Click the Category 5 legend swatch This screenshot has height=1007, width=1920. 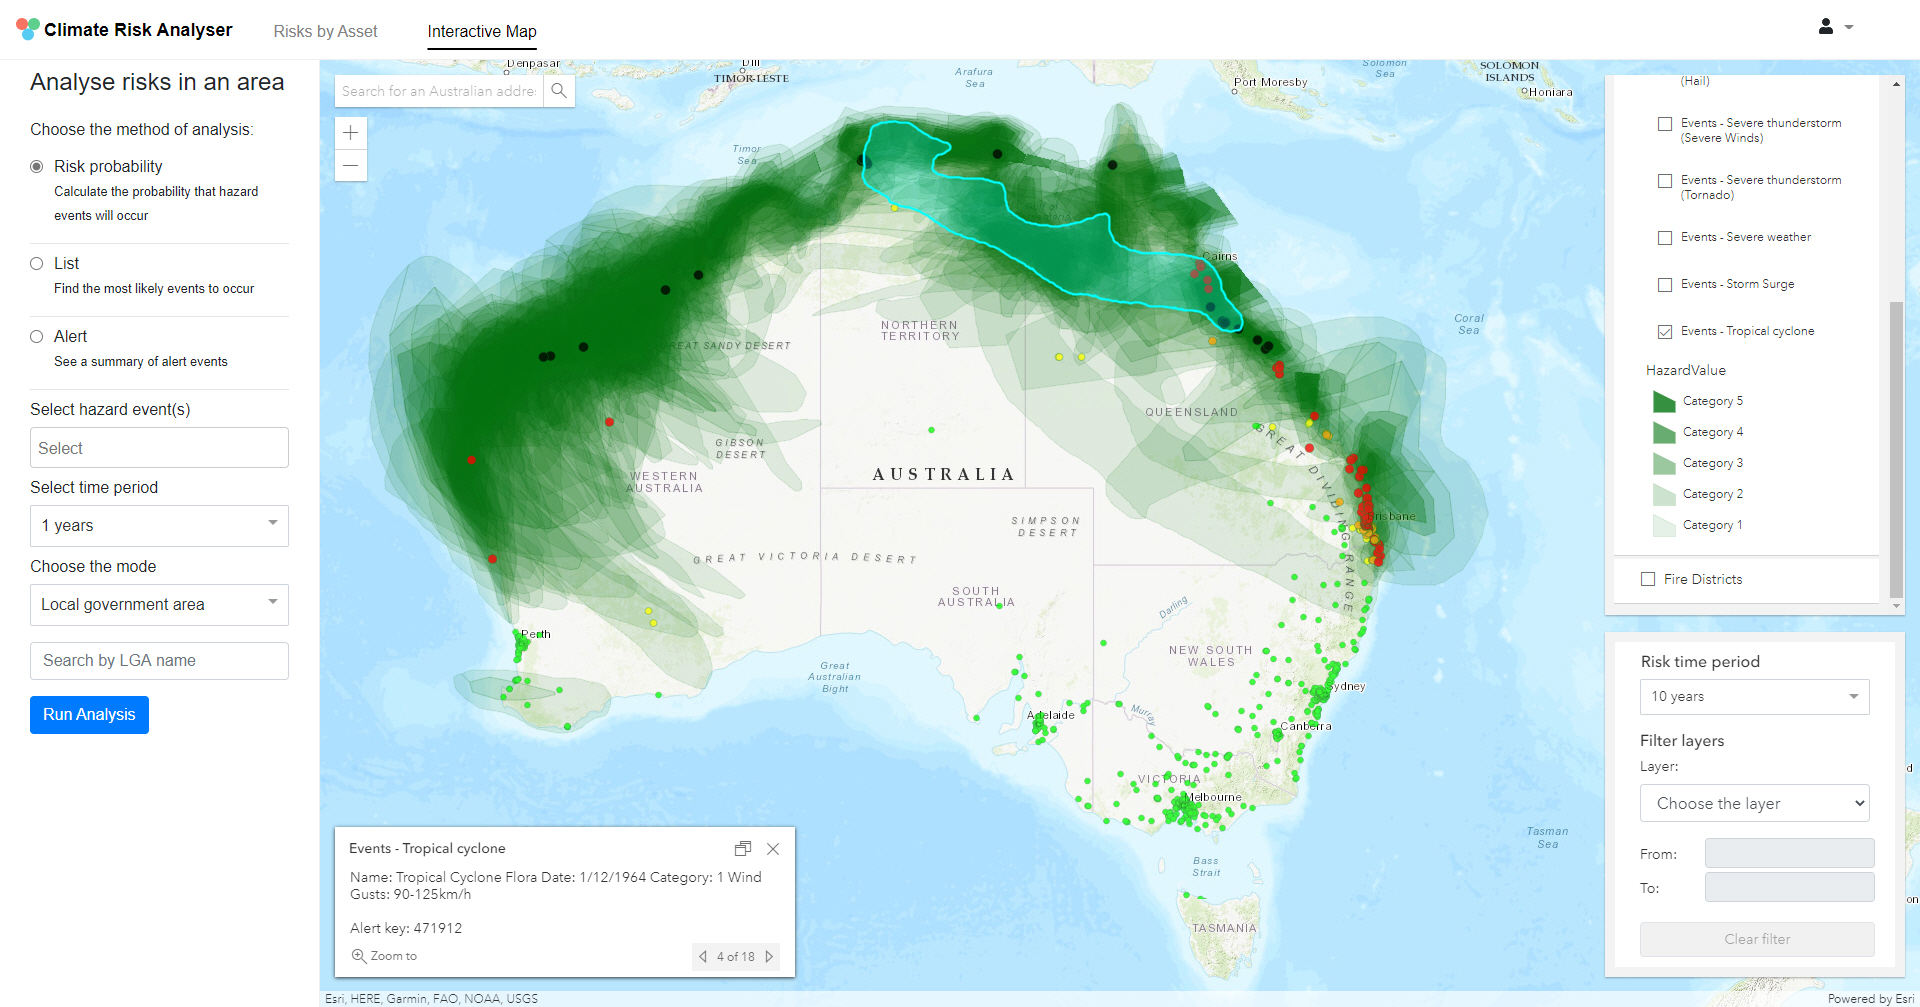tap(1664, 401)
